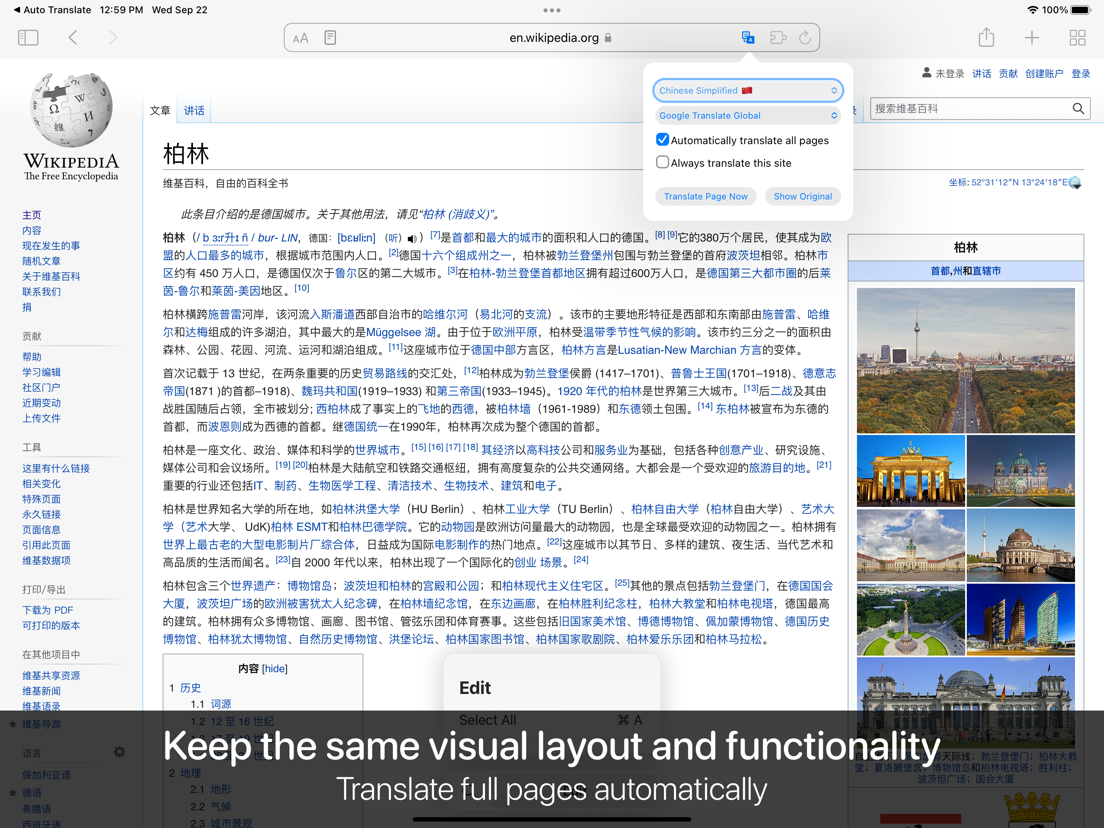1104x828 pixels.
Task: Click the not-logged-in user icon
Action: 927,73
